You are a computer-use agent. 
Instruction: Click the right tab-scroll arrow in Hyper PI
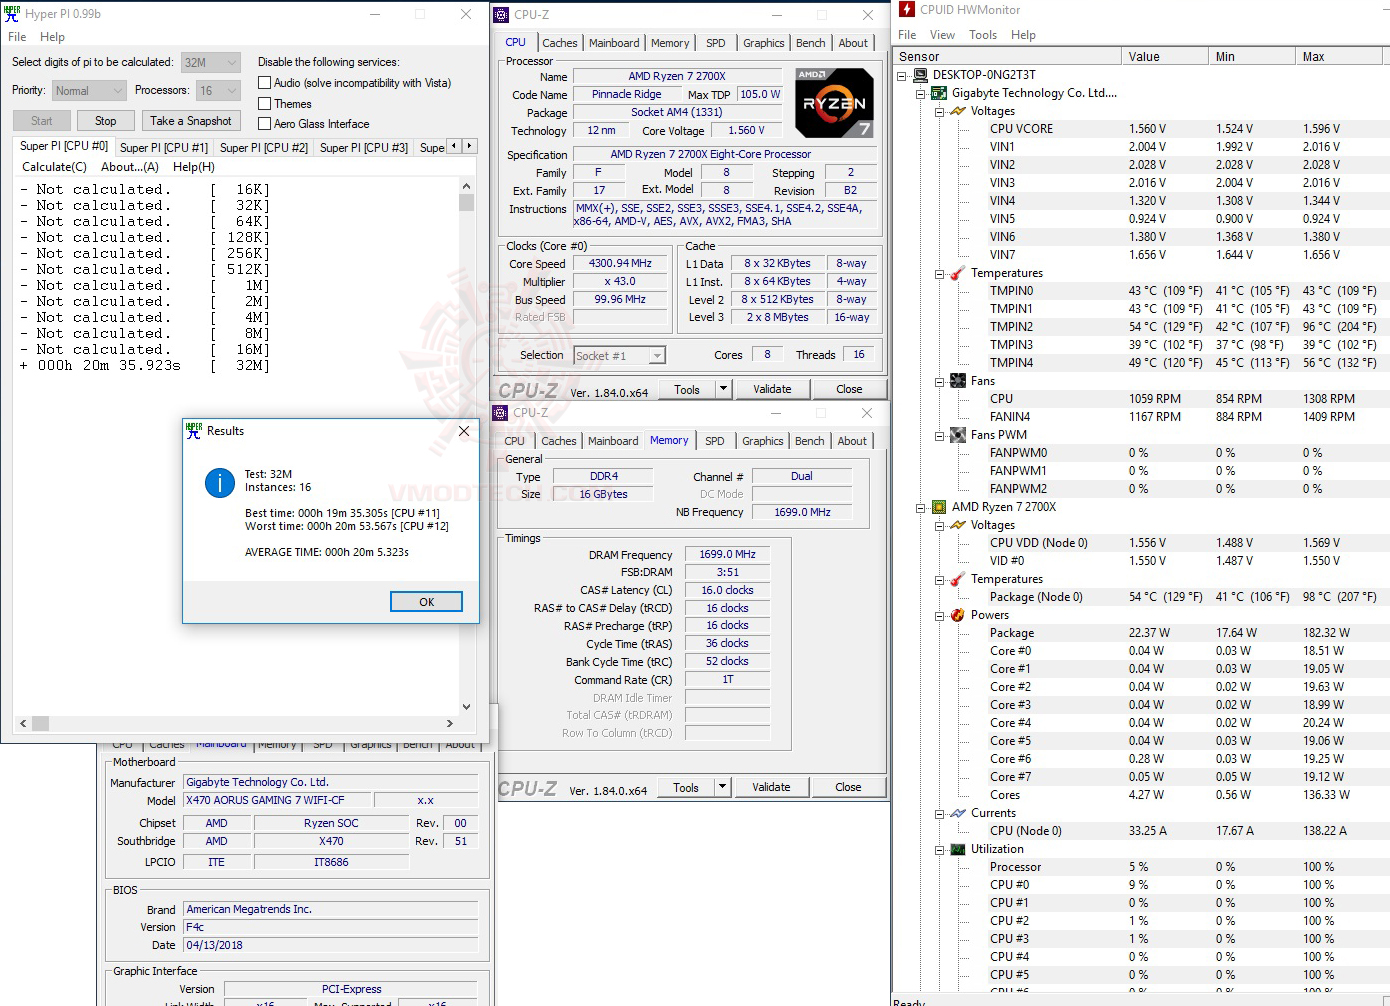pyautogui.click(x=469, y=146)
